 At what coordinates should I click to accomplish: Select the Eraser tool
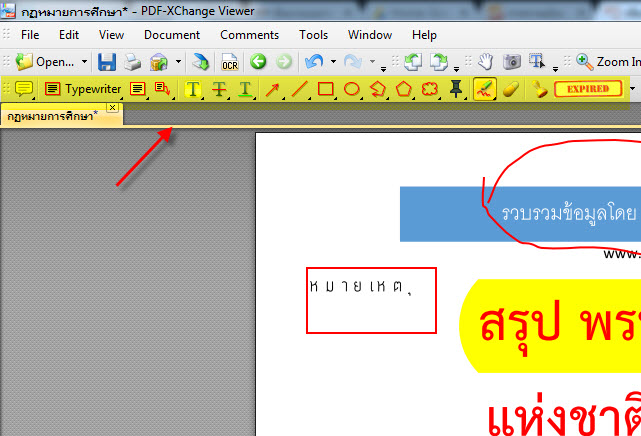pos(511,89)
